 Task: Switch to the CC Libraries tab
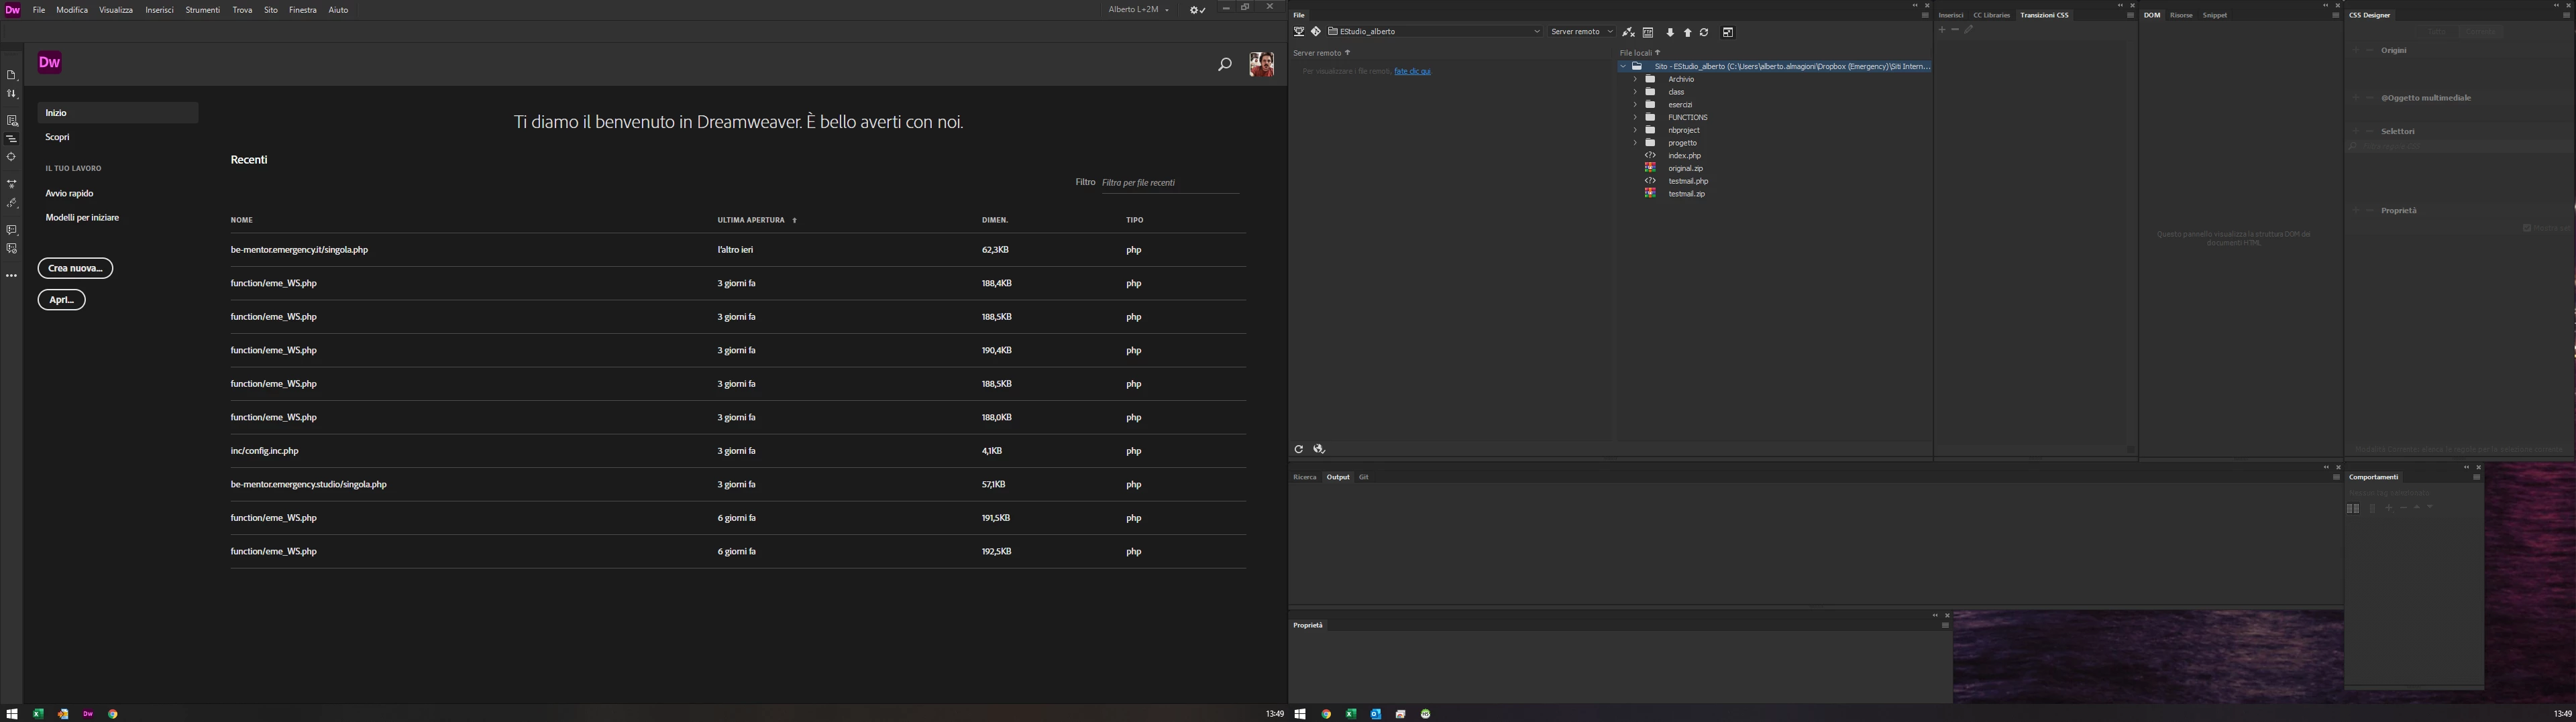(x=1991, y=15)
